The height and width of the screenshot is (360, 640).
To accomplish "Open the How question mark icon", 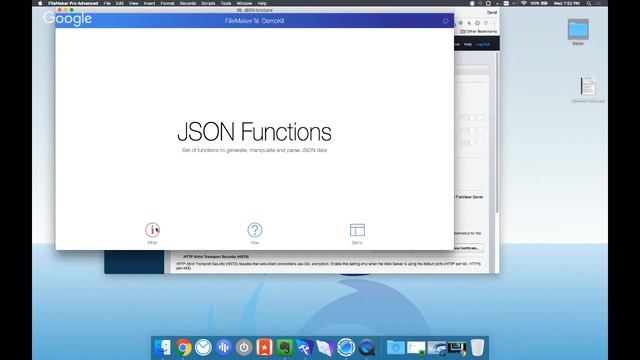I will click(x=255, y=230).
